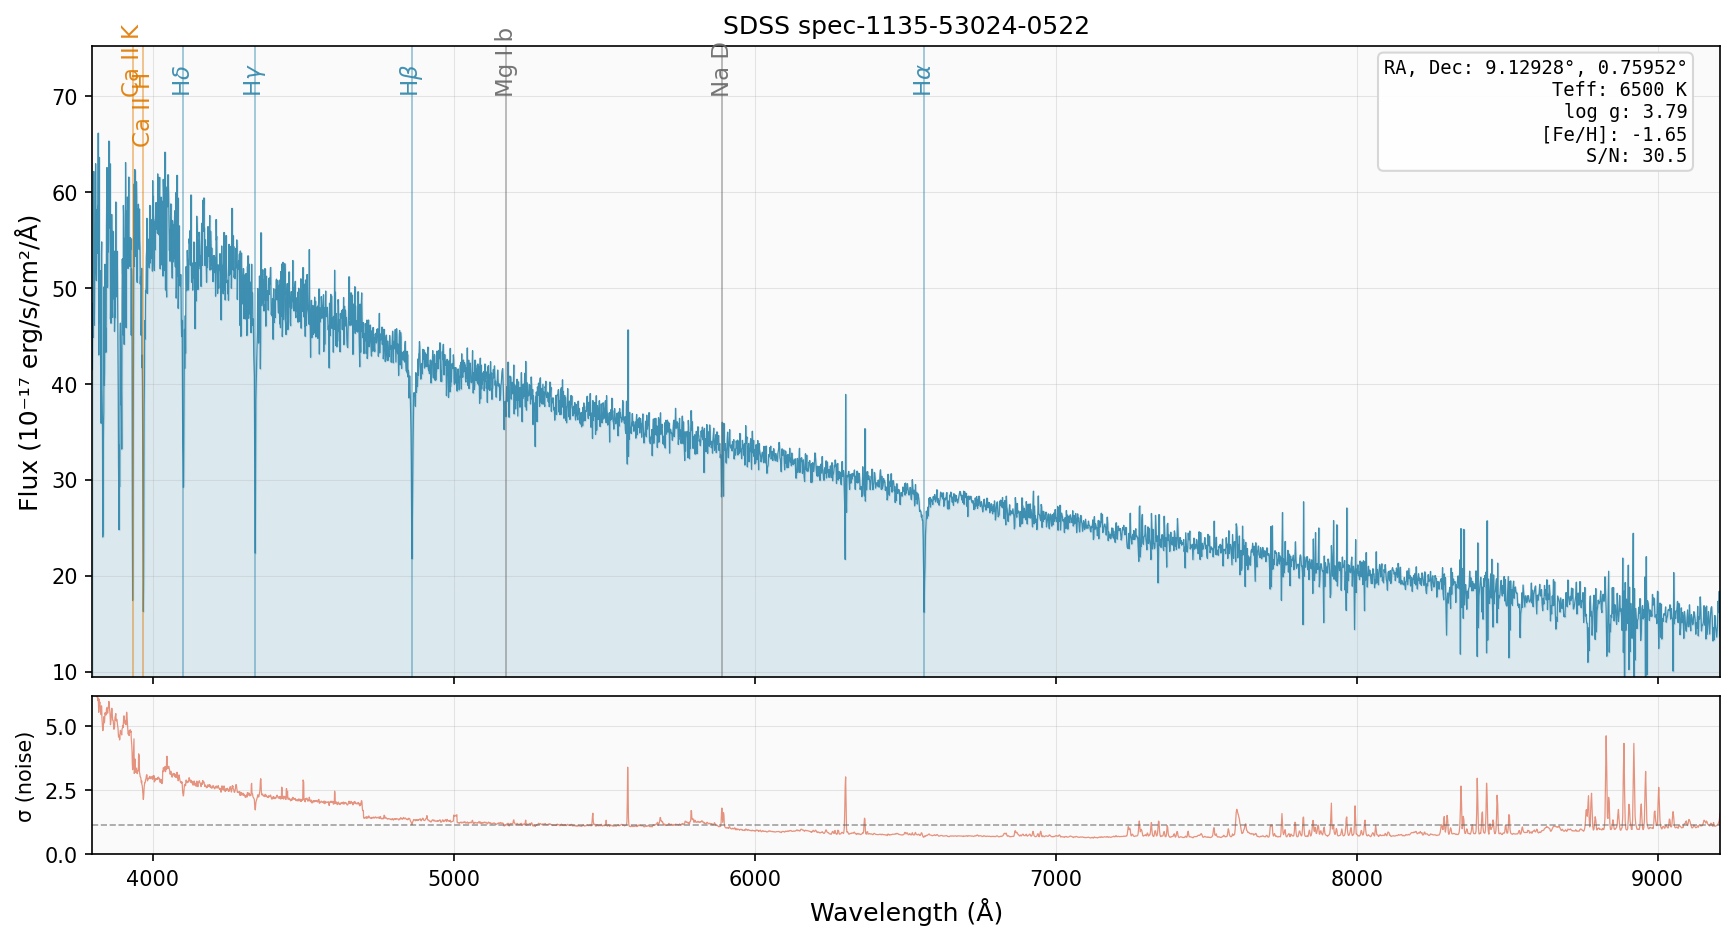Click the Na D absorption line label

(720, 70)
